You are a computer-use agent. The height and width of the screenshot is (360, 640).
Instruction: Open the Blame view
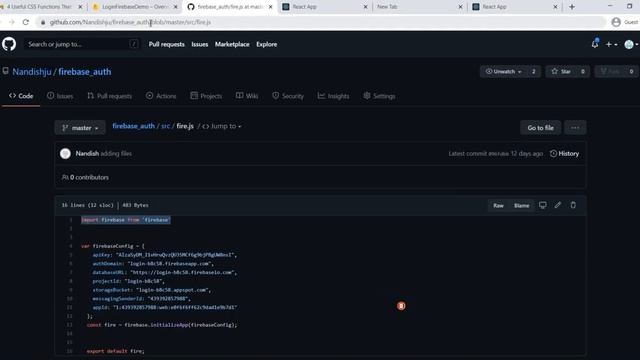click(521, 205)
